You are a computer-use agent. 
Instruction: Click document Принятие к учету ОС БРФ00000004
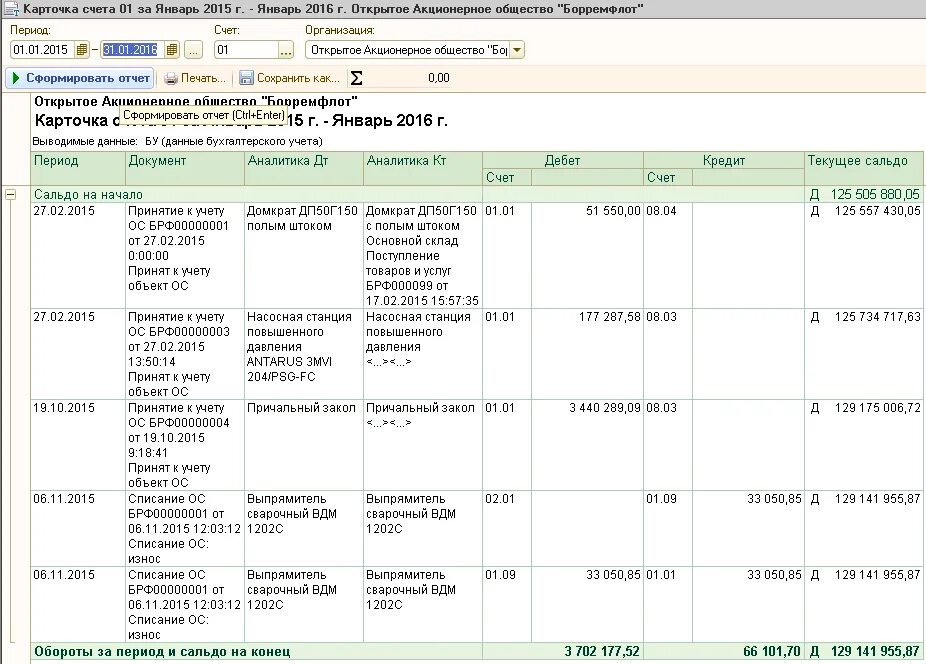coord(185,445)
